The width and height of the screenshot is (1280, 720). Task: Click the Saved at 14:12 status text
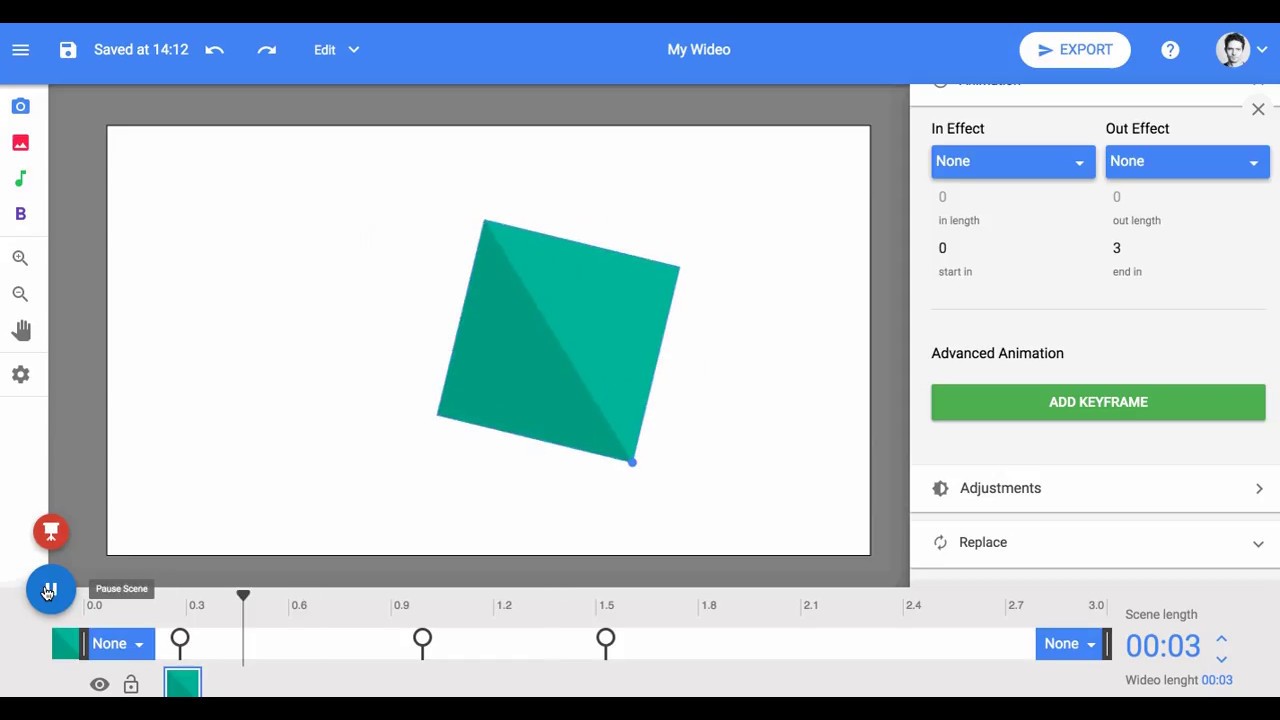click(x=141, y=50)
